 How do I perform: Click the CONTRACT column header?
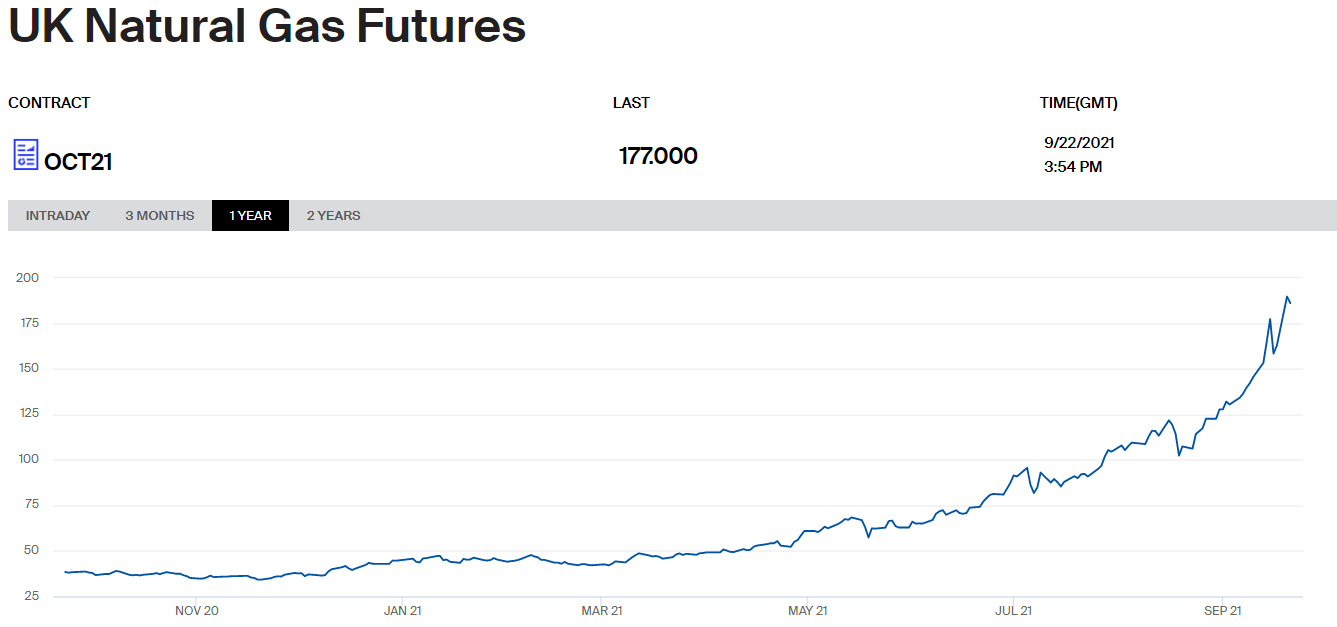49,103
